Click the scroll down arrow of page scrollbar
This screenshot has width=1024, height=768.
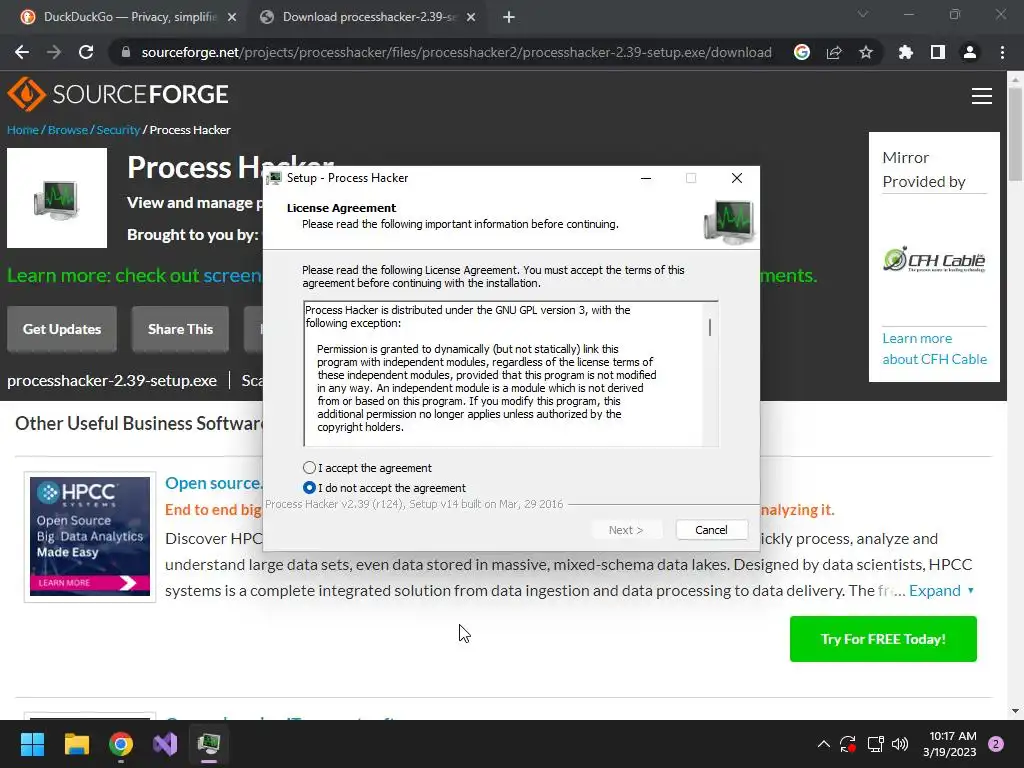click(x=1015, y=711)
